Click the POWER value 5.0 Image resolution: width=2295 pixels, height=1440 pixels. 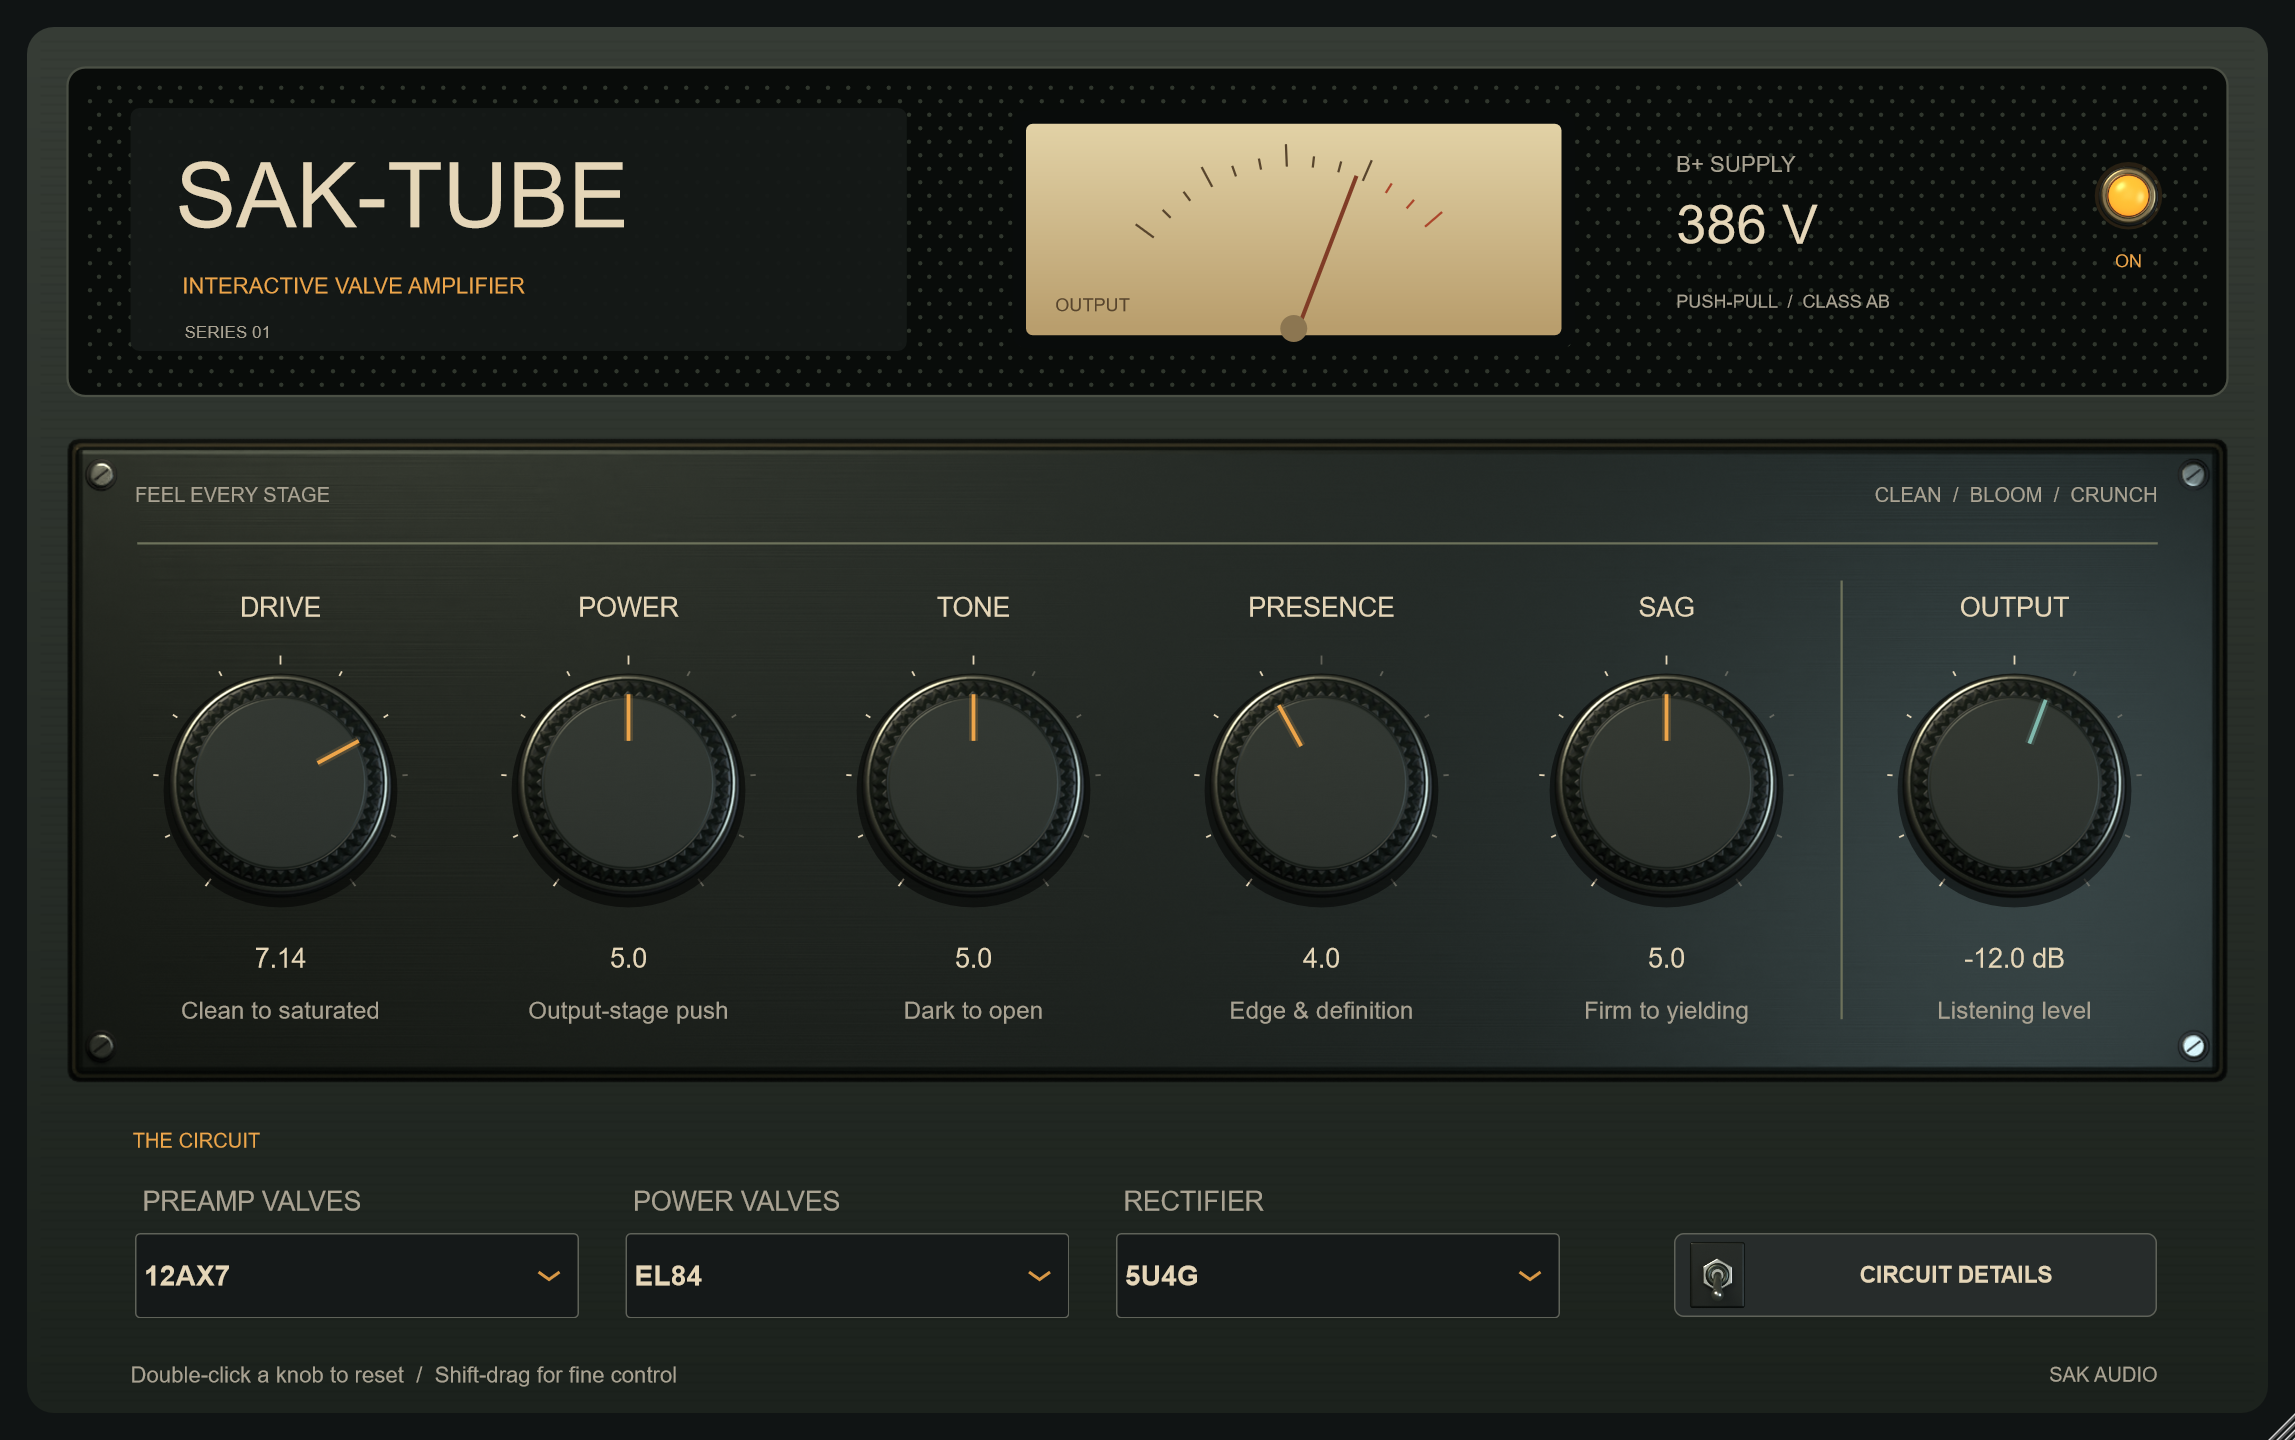coord(628,958)
